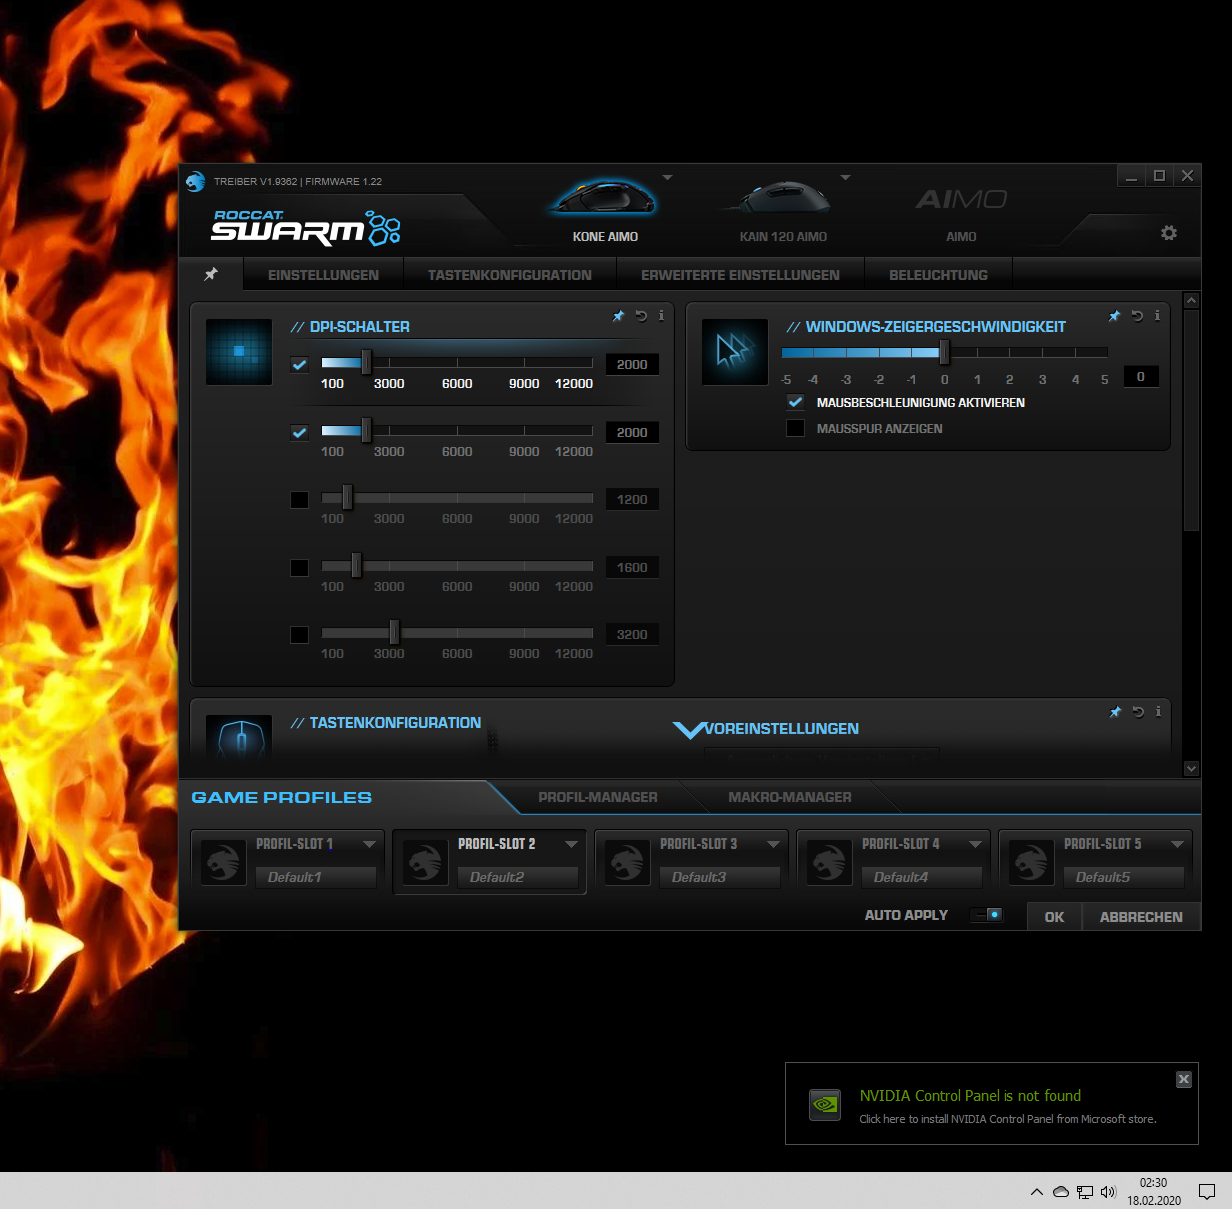The image size is (1232, 1209).
Task: Select the Kone AIMO mouse device
Action: click(605, 207)
